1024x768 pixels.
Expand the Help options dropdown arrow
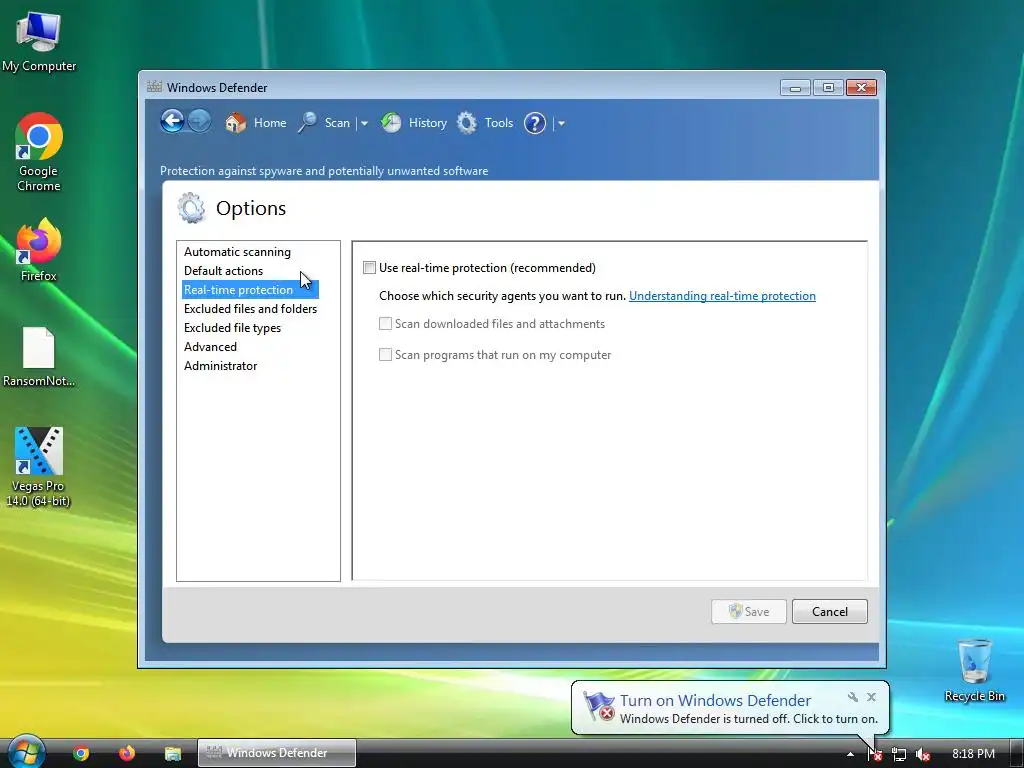pos(561,123)
